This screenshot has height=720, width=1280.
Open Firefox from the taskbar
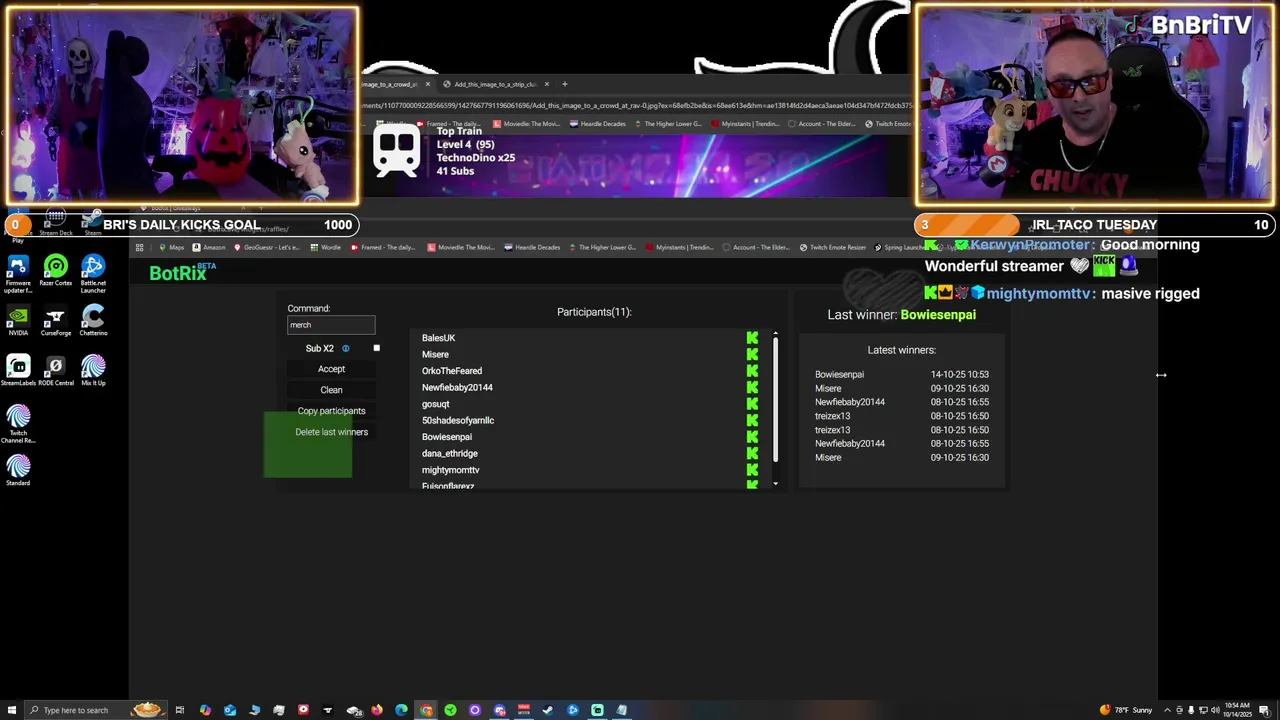click(377, 710)
